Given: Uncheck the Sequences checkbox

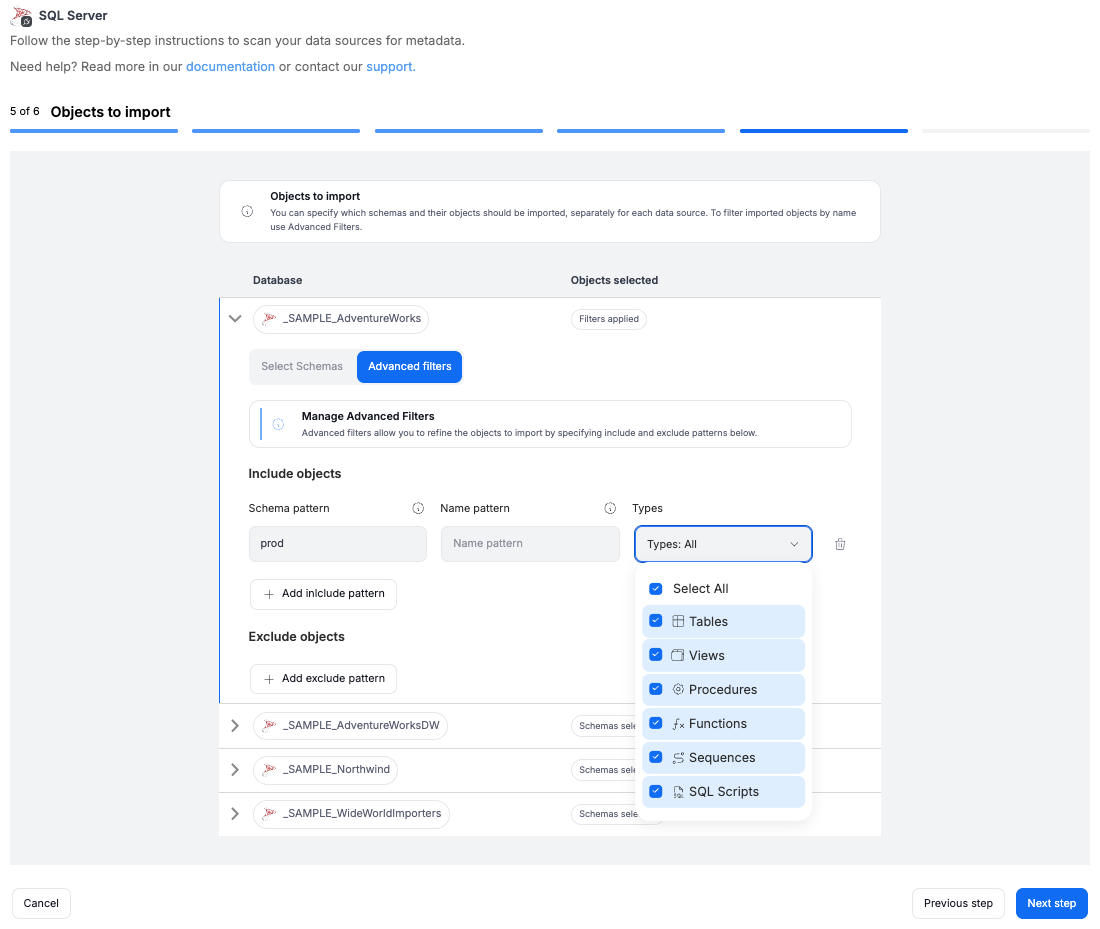Looking at the screenshot, I should [x=656, y=756].
